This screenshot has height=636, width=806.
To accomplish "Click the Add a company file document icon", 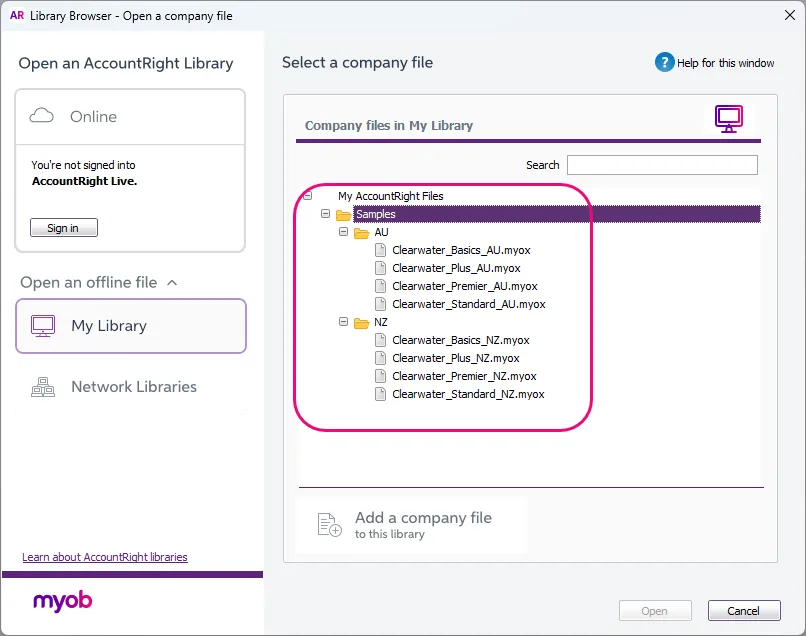I will 329,525.
